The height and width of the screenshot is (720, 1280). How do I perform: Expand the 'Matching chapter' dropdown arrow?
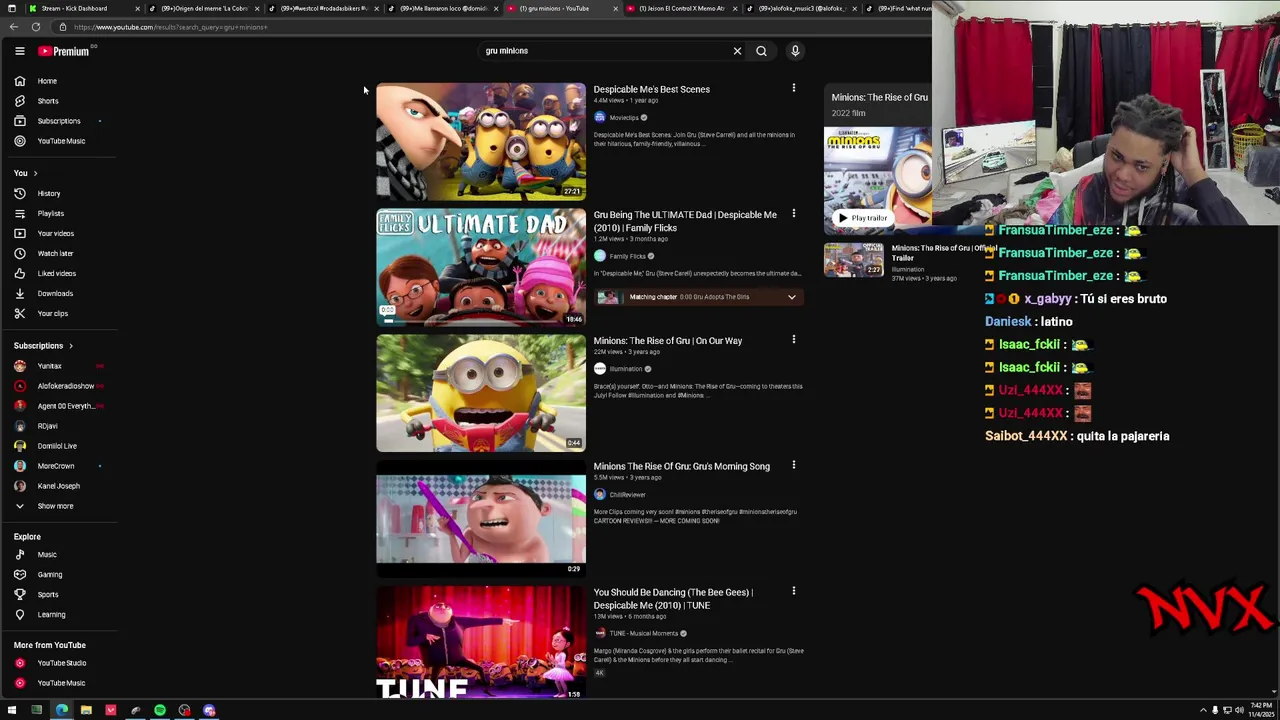point(791,297)
